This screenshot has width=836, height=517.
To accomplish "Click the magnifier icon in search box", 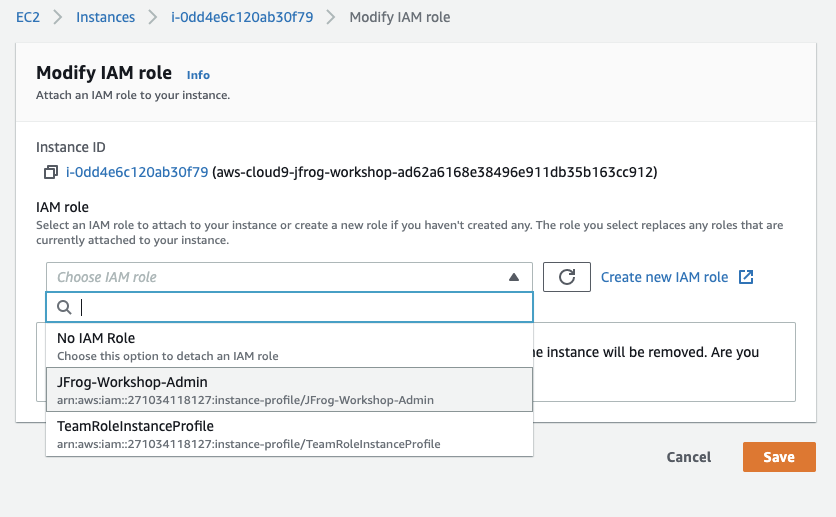I will pyautogui.click(x=64, y=308).
